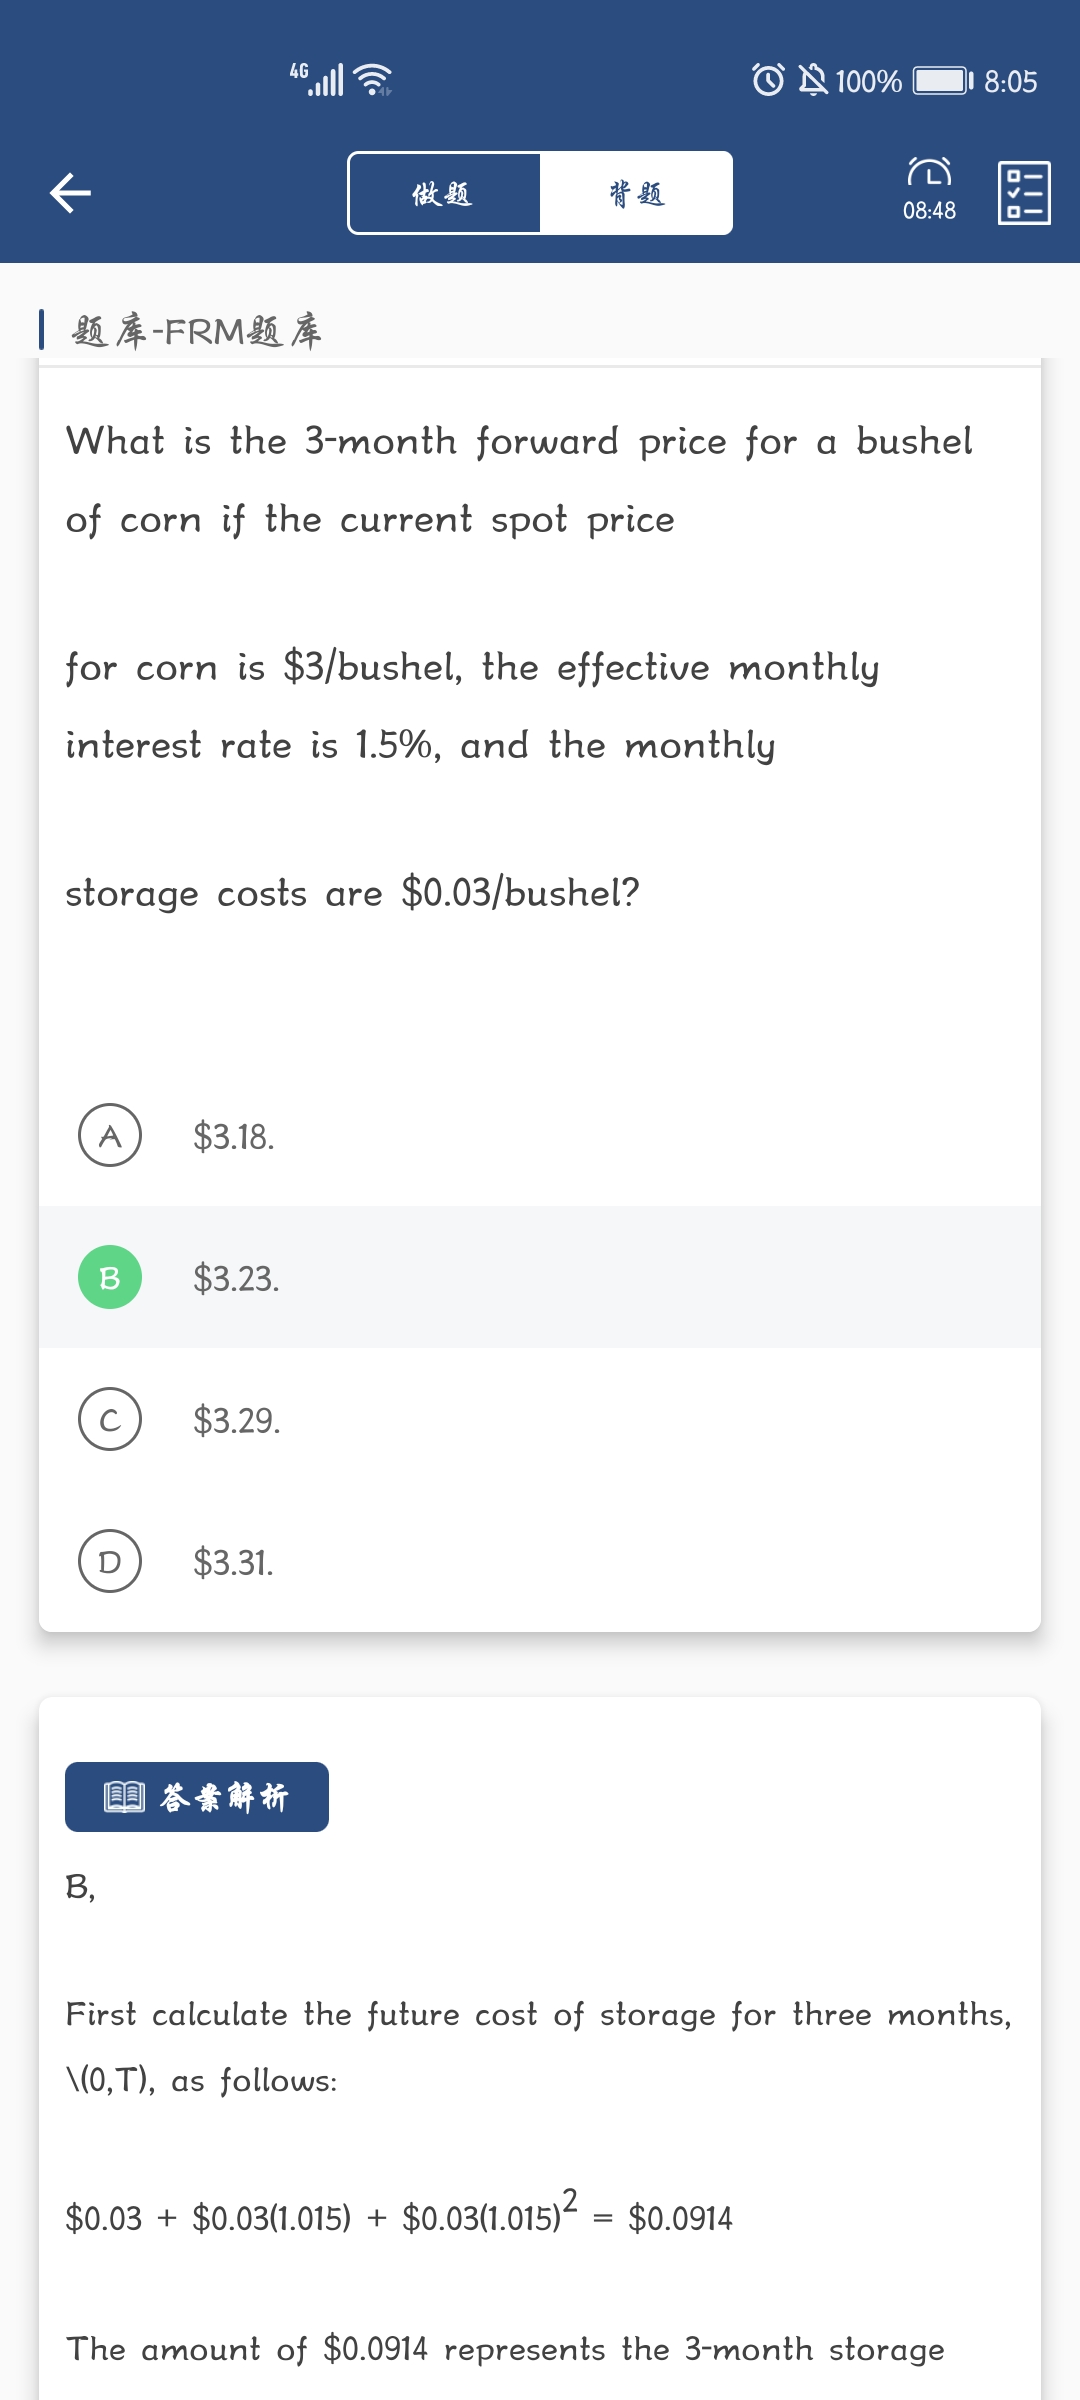Tap the alarm icon in status bar
Image resolution: width=1080 pixels, height=2400 pixels.
point(768,80)
